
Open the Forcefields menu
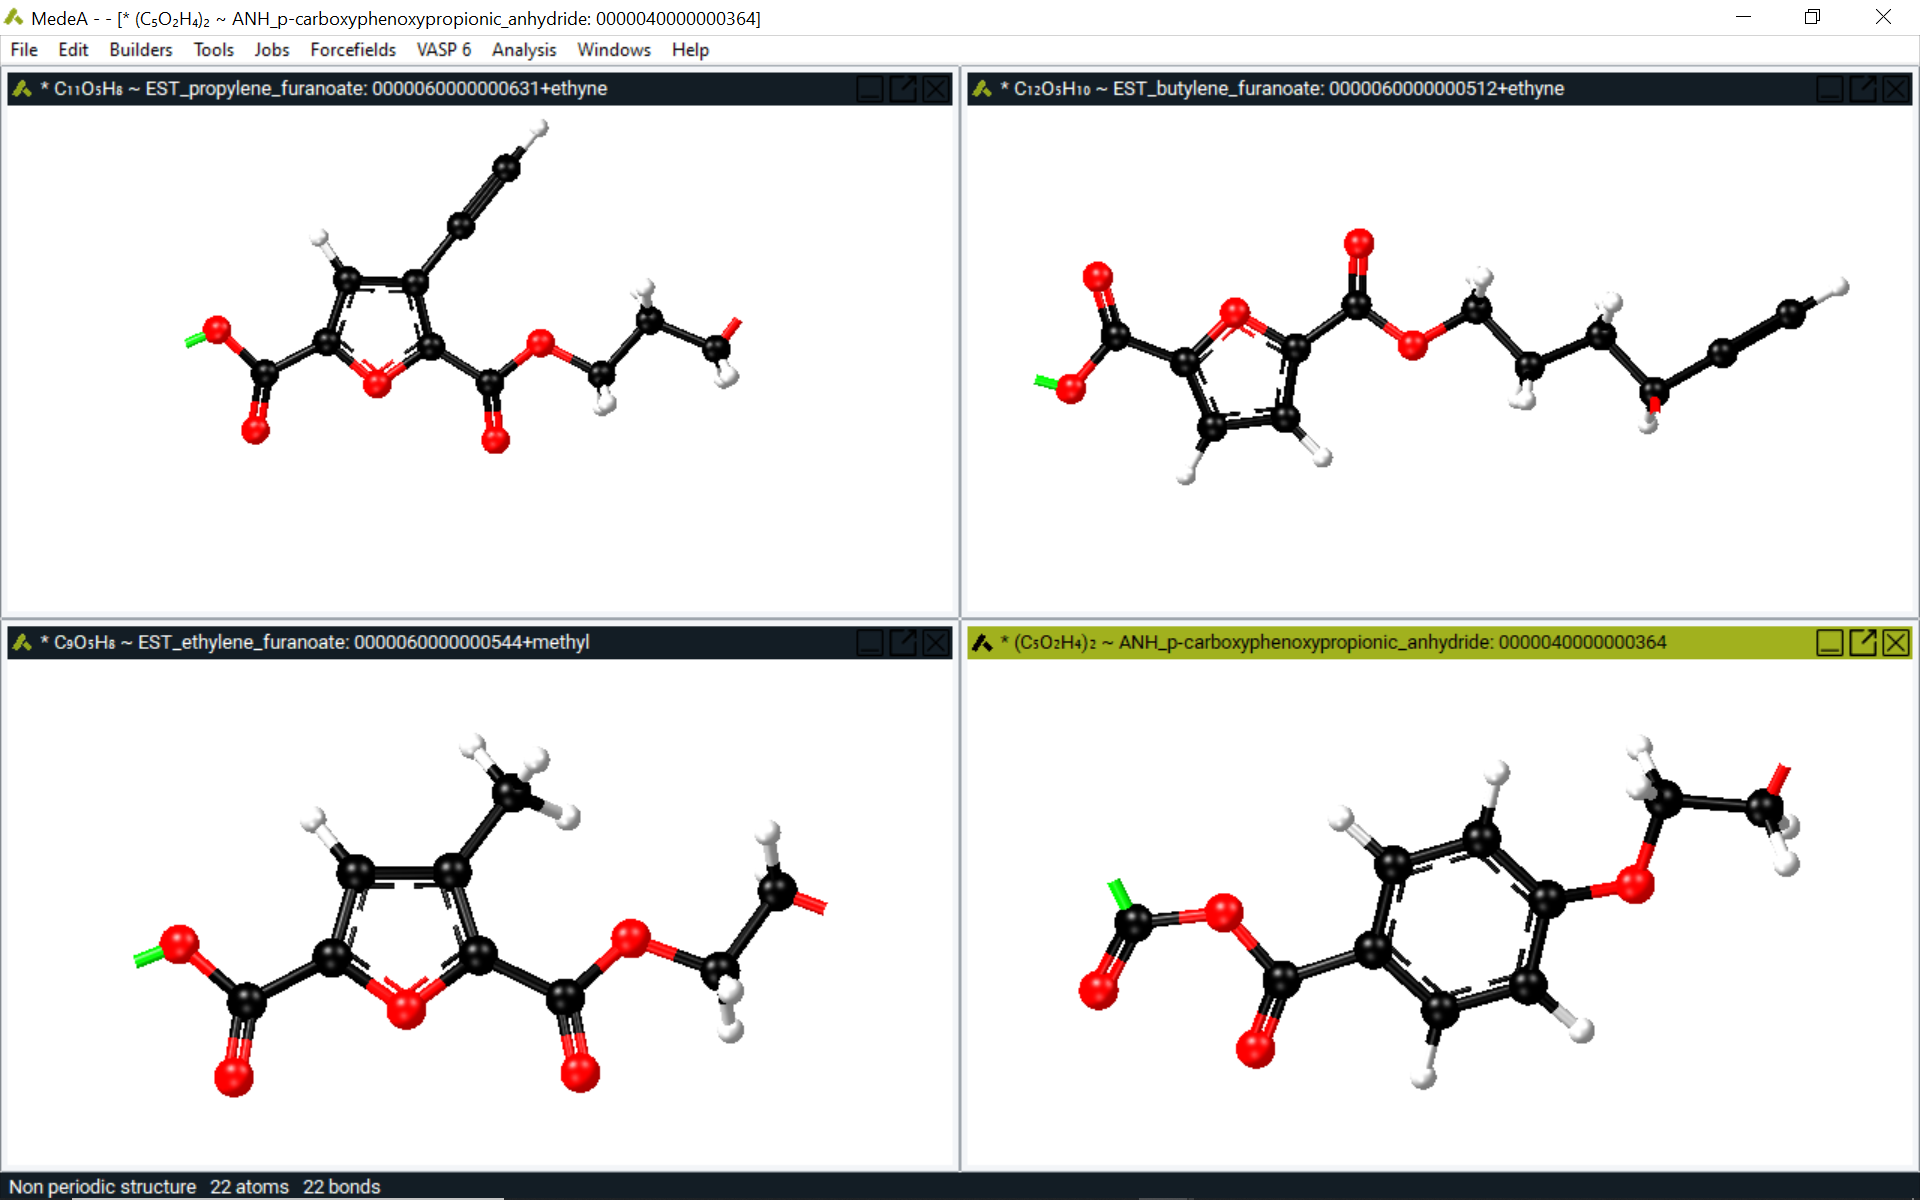tap(352, 50)
